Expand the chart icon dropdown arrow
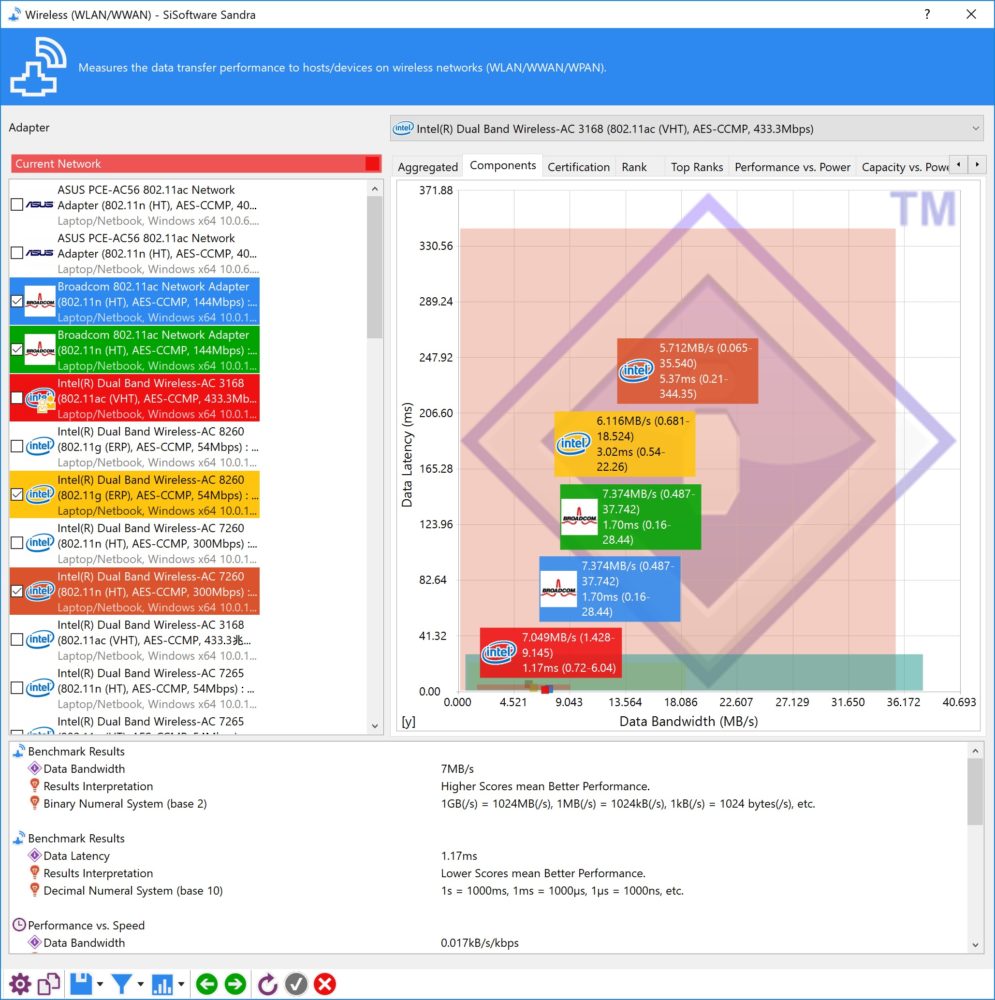The image size is (995, 1000). pos(181,984)
